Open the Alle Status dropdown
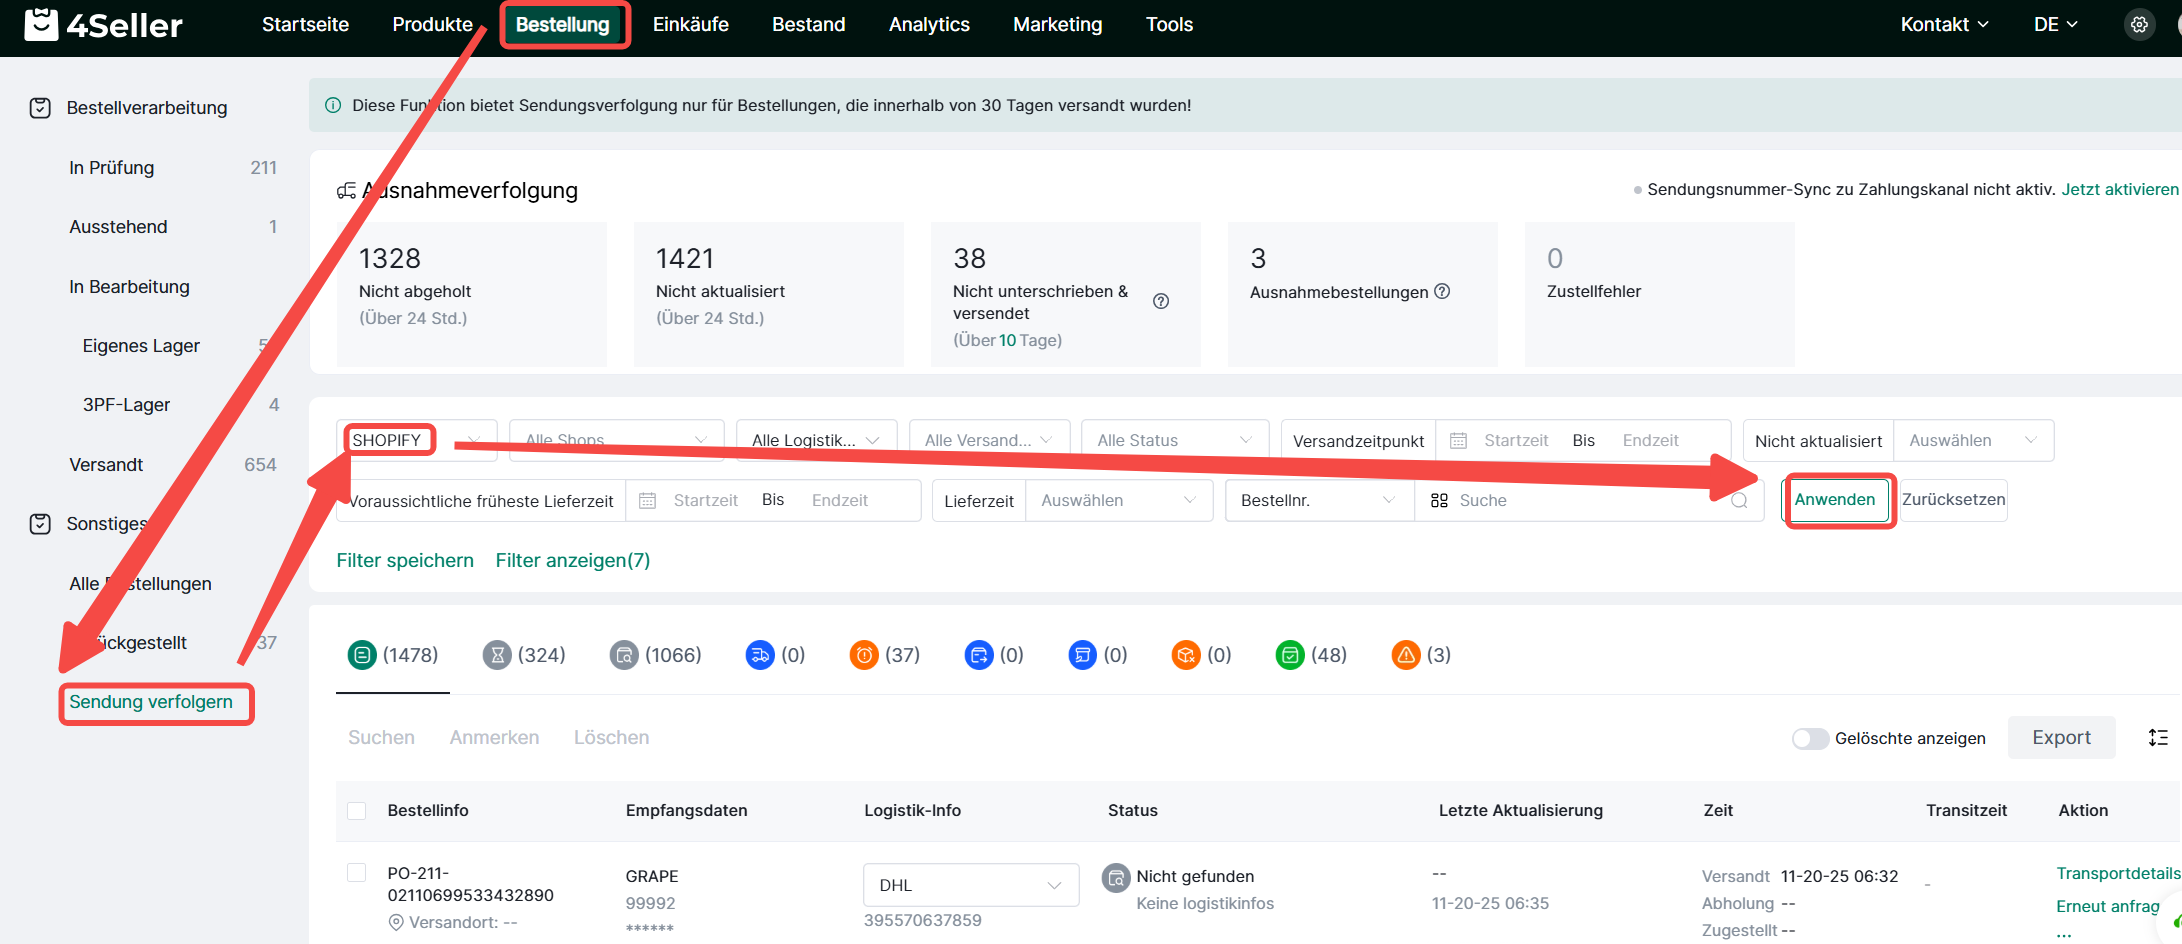Image resolution: width=2182 pixels, height=944 pixels. point(1174,441)
